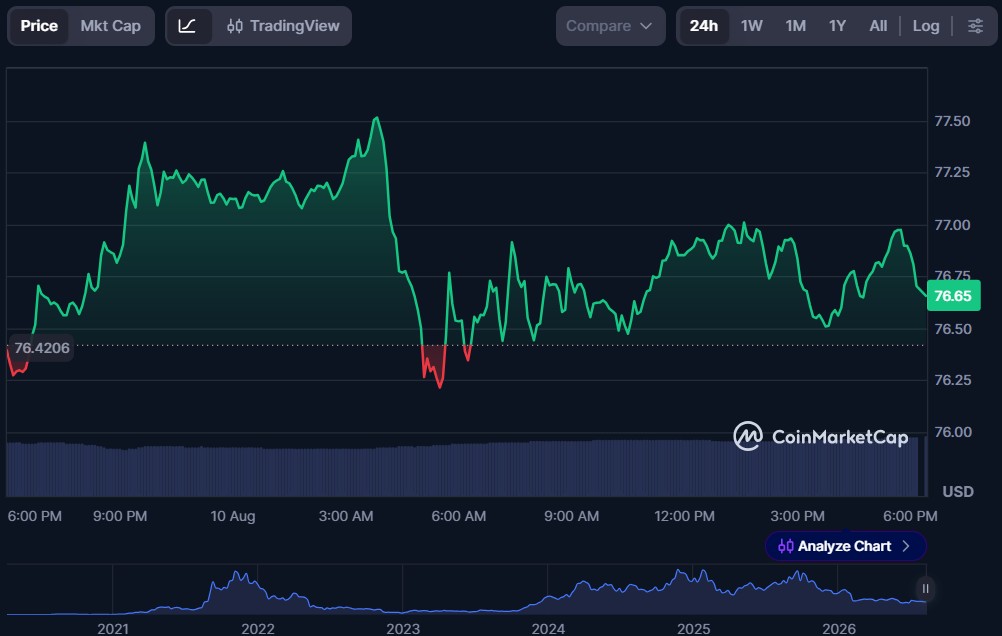Click the 9:00 AM time axis label
1002x636 pixels.
(571, 516)
